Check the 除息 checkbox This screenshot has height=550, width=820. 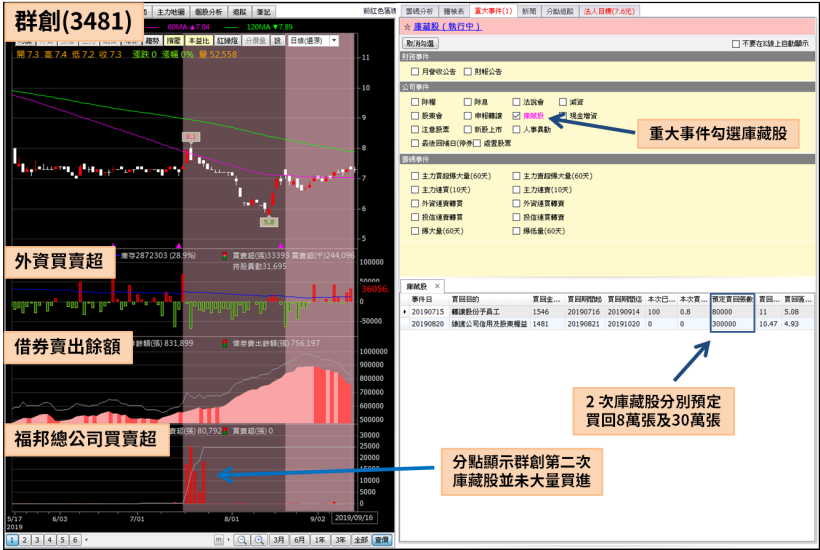[468, 102]
